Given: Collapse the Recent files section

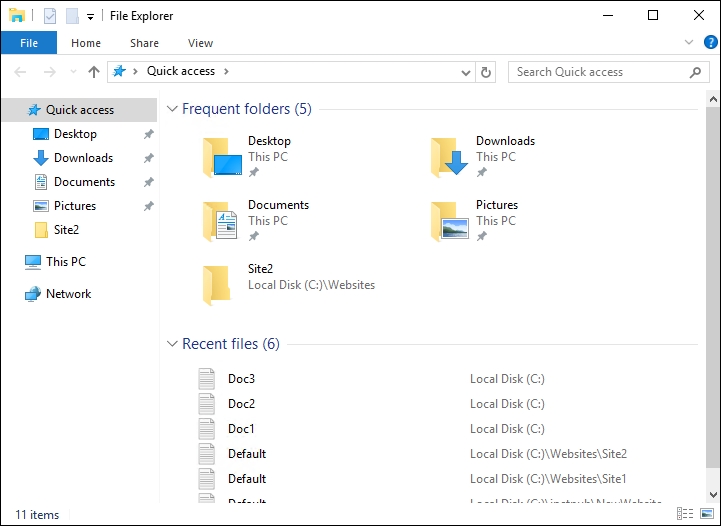Looking at the screenshot, I should (172, 344).
